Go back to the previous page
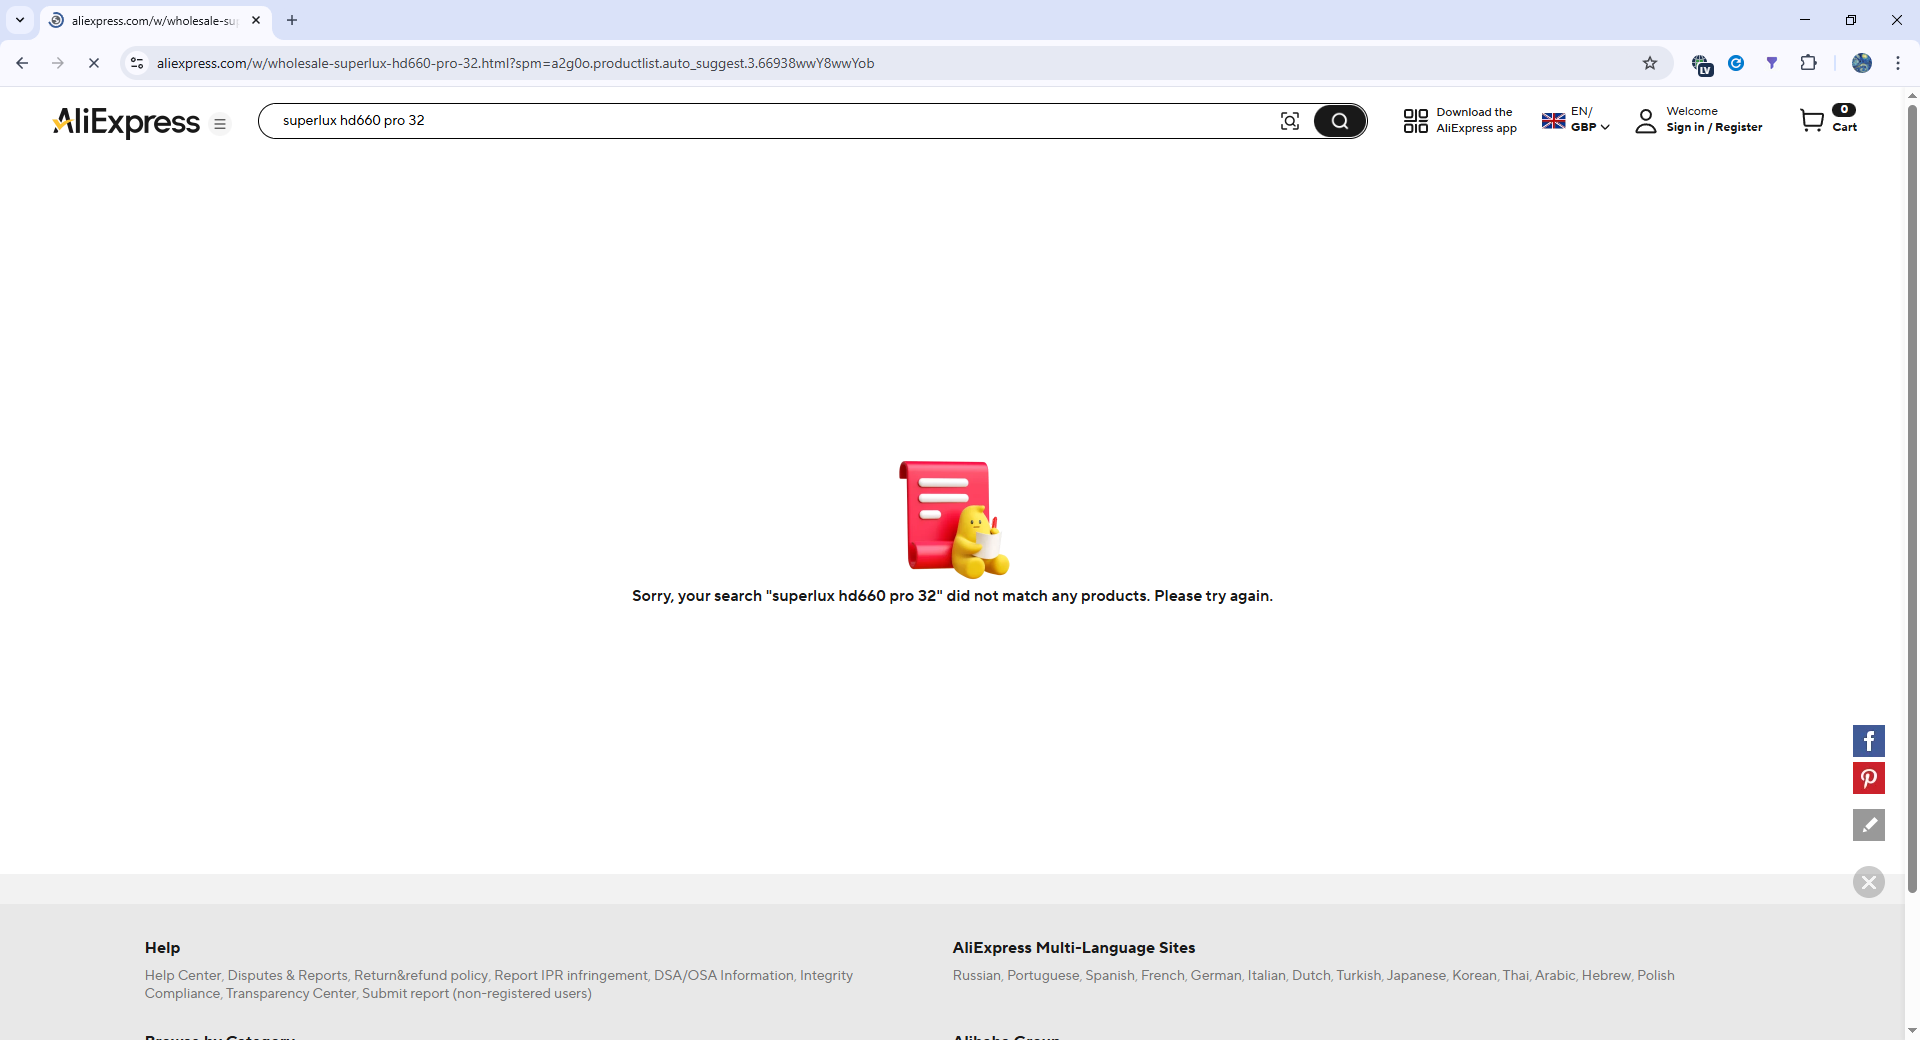The image size is (1920, 1040). pos(22,63)
